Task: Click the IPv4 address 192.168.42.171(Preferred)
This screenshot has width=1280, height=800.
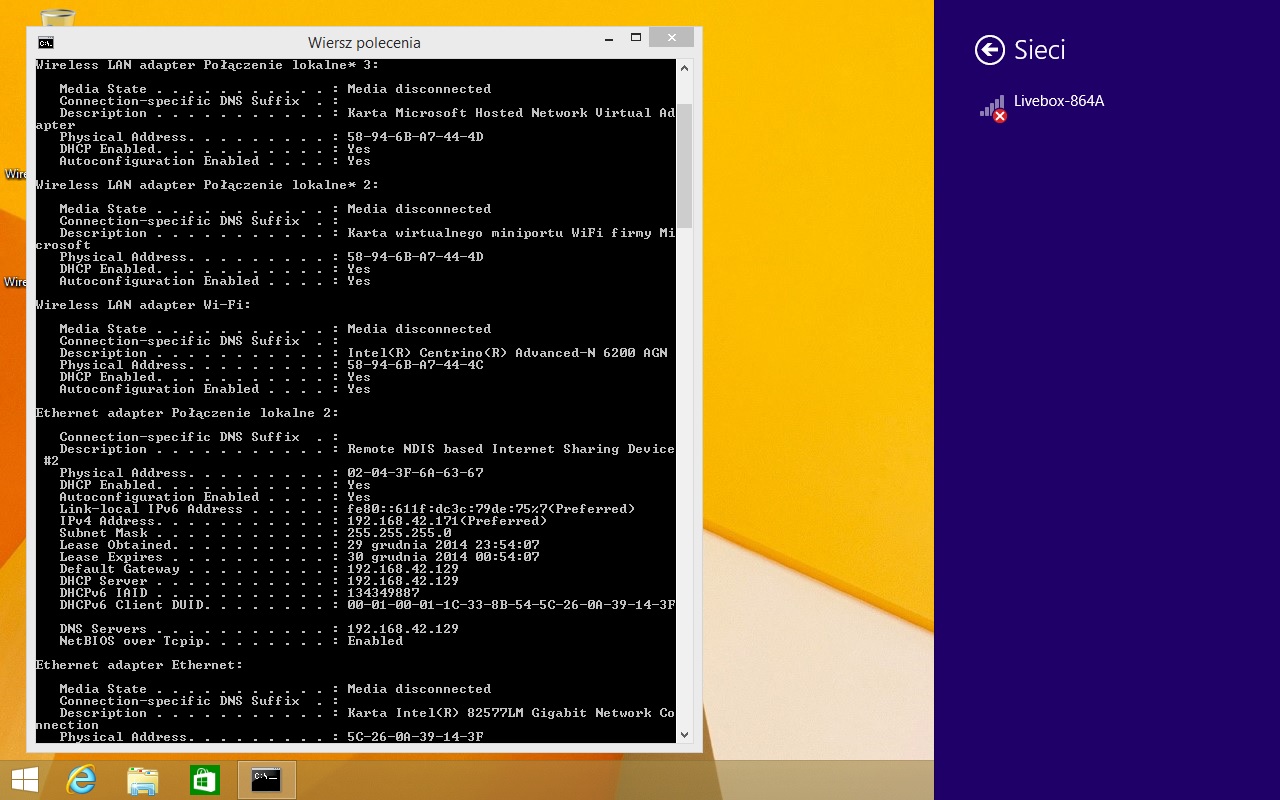Action: [447, 521]
